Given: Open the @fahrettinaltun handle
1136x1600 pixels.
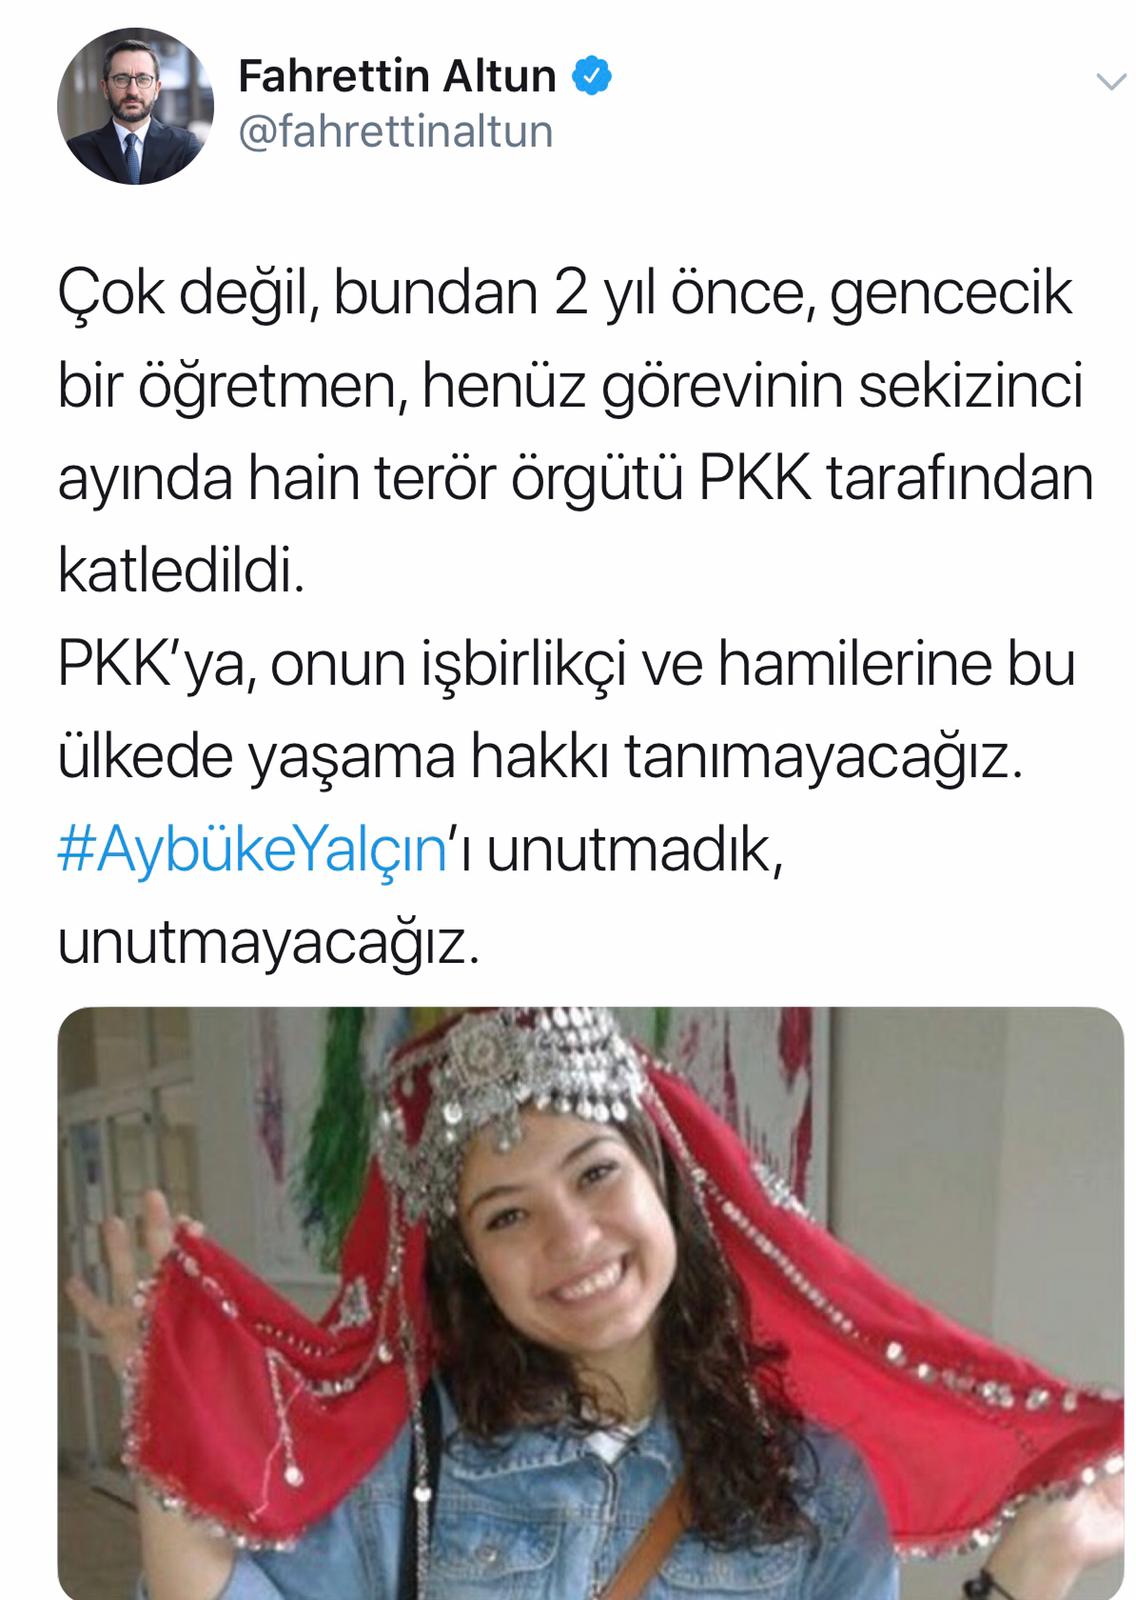Looking at the screenshot, I should 396,133.
